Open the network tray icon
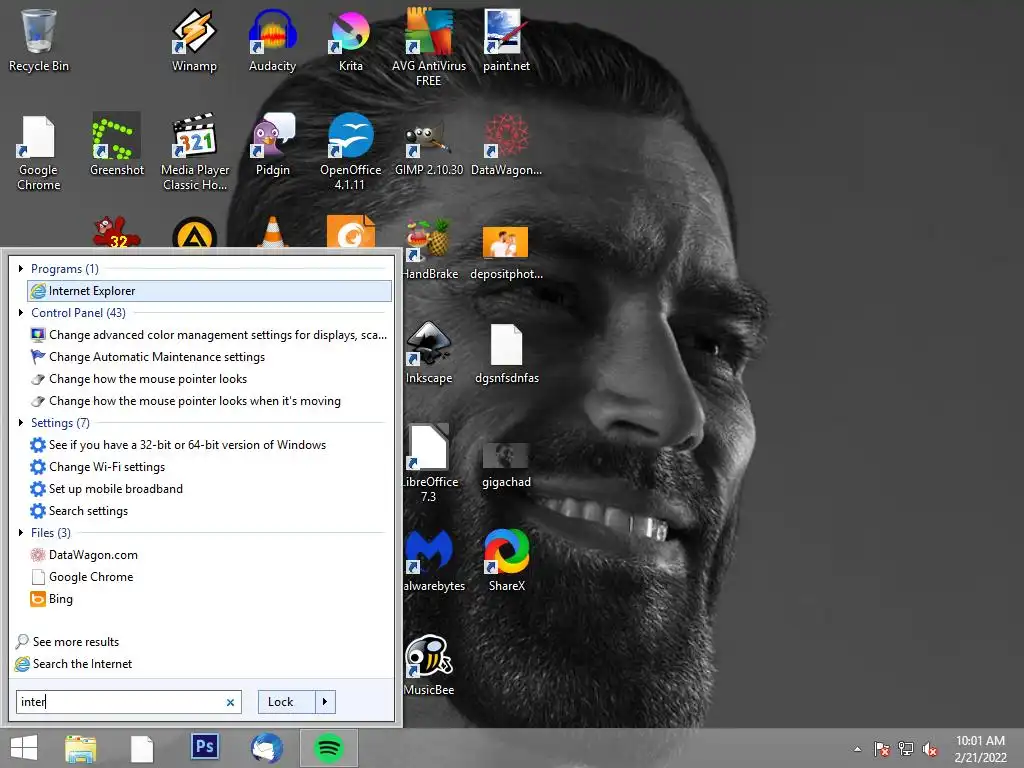The image size is (1024, 768). [x=906, y=749]
